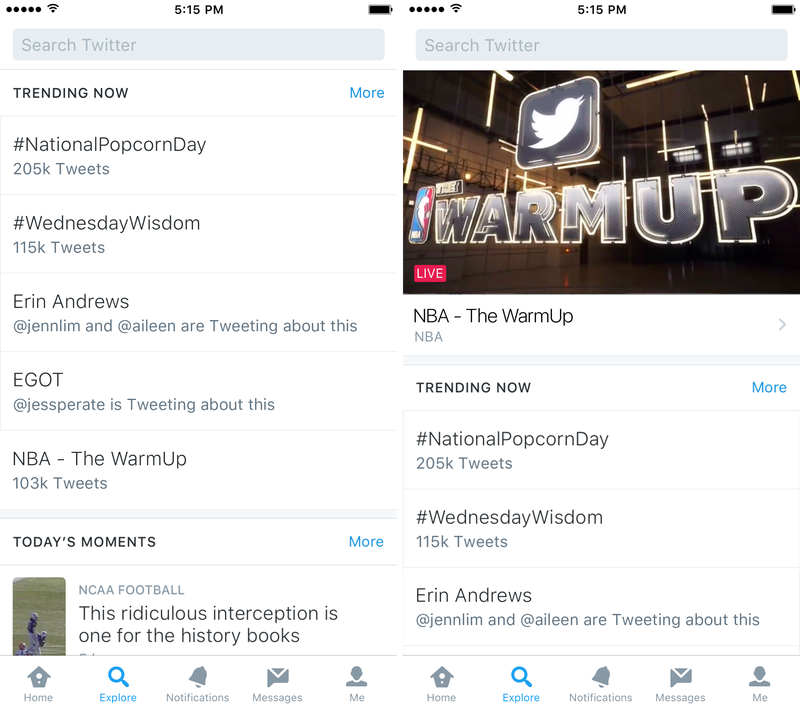Click chevron arrow beside NBA - The WarmUp

click(x=782, y=325)
